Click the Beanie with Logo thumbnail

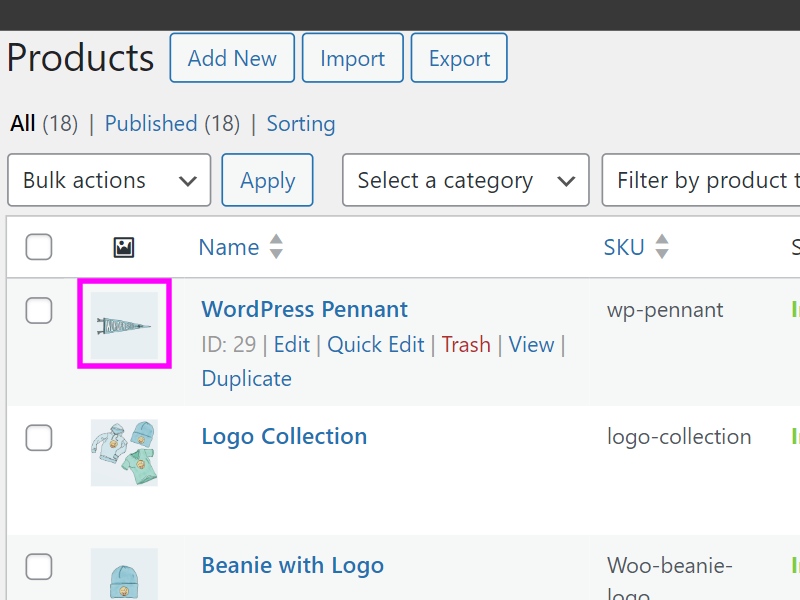pos(124,574)
